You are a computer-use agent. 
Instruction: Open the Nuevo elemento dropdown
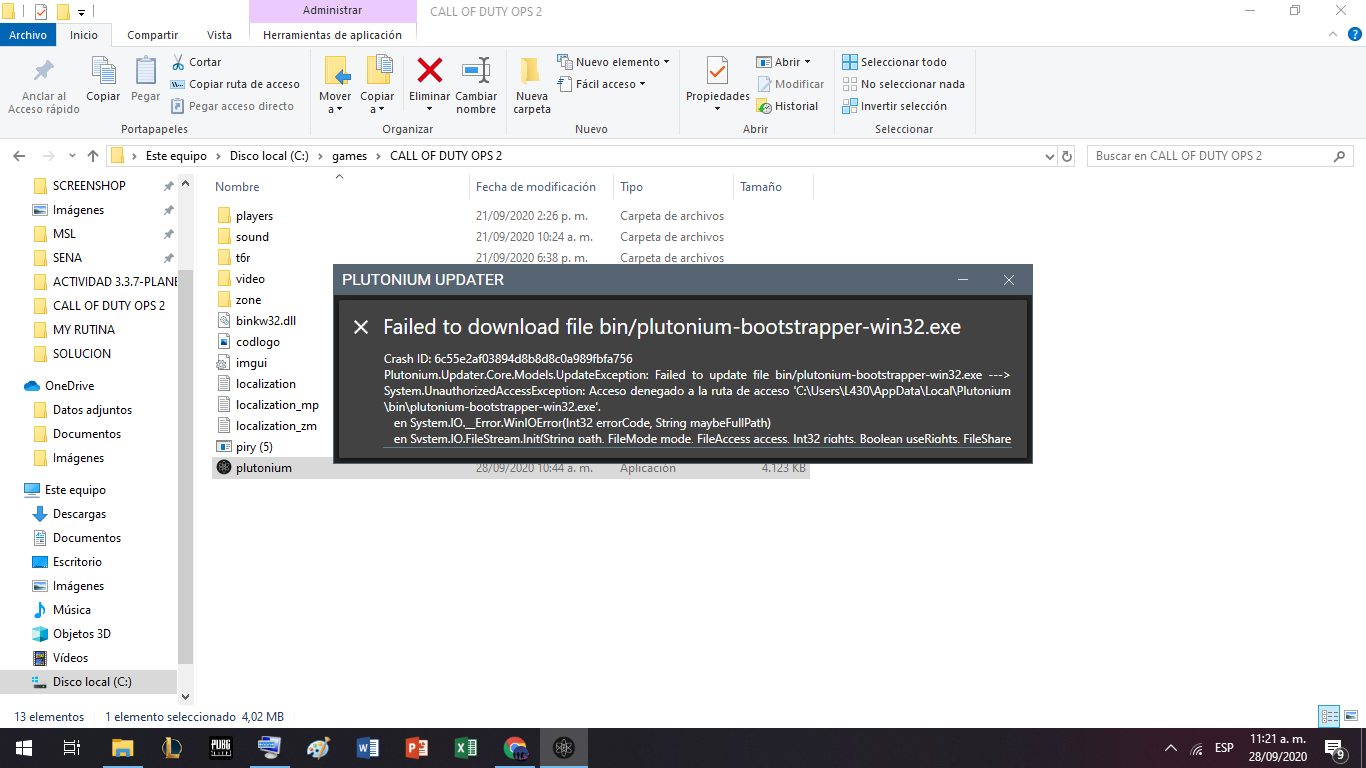[x=613, y=62]
